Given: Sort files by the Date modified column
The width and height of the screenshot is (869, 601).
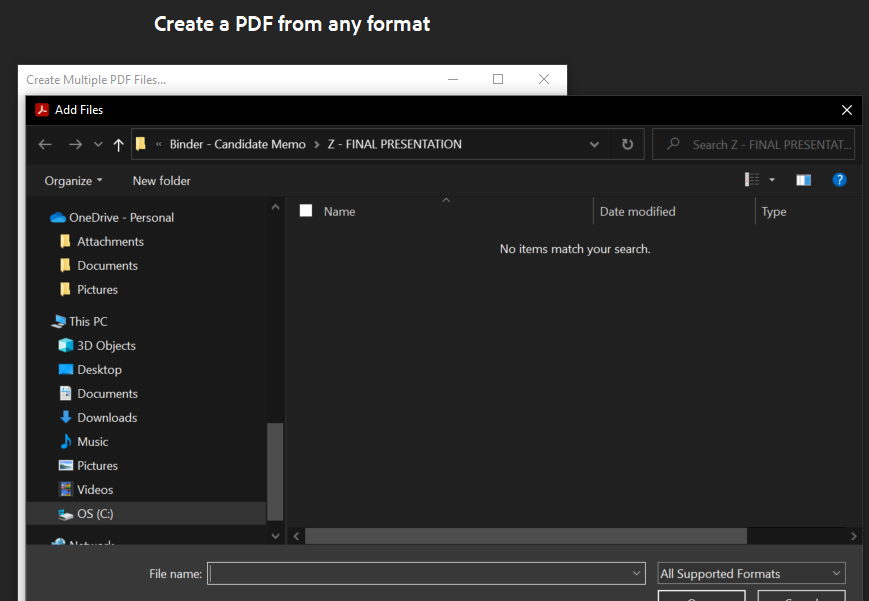Looking at the screenshot, I should tap(637, 211).
